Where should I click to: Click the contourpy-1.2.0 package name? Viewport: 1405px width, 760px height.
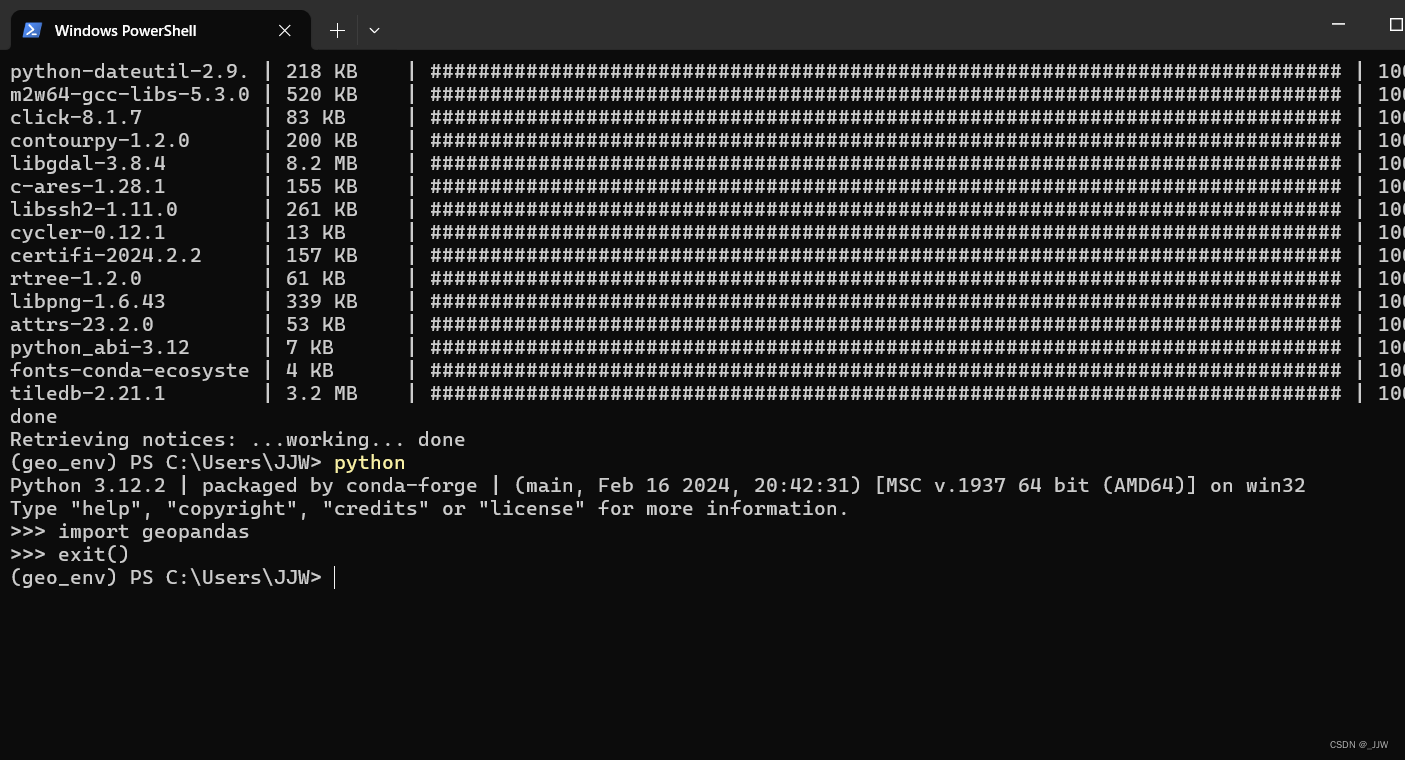[100, 140]
